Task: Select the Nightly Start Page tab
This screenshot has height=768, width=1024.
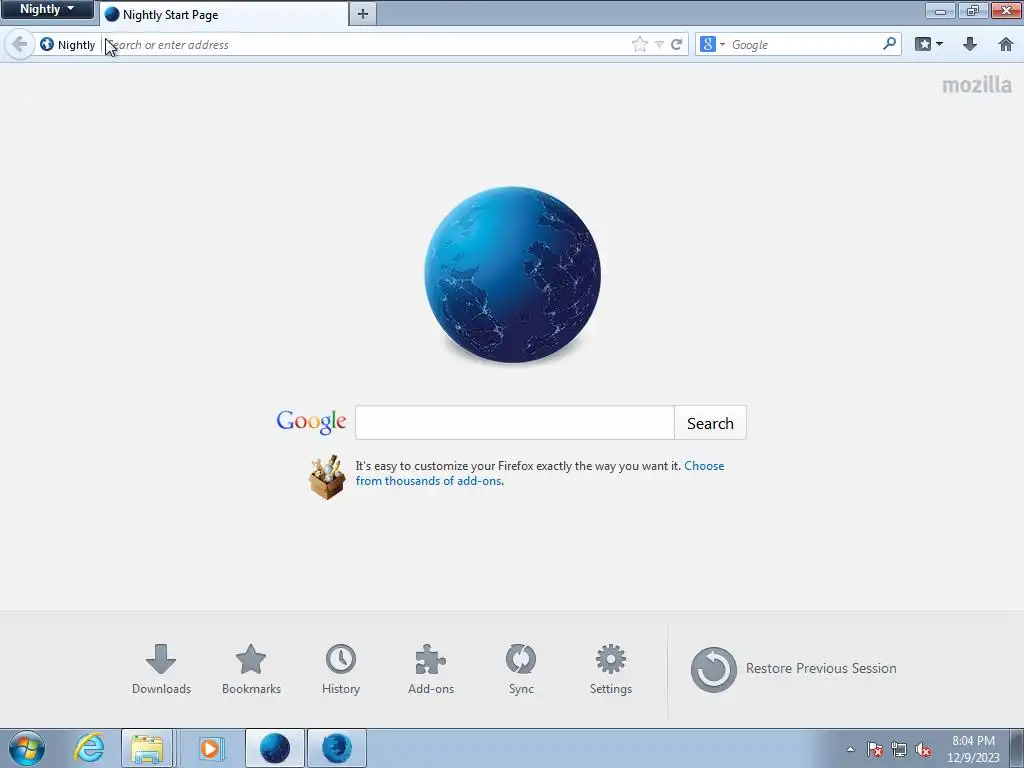Action: tap(224, 14)
